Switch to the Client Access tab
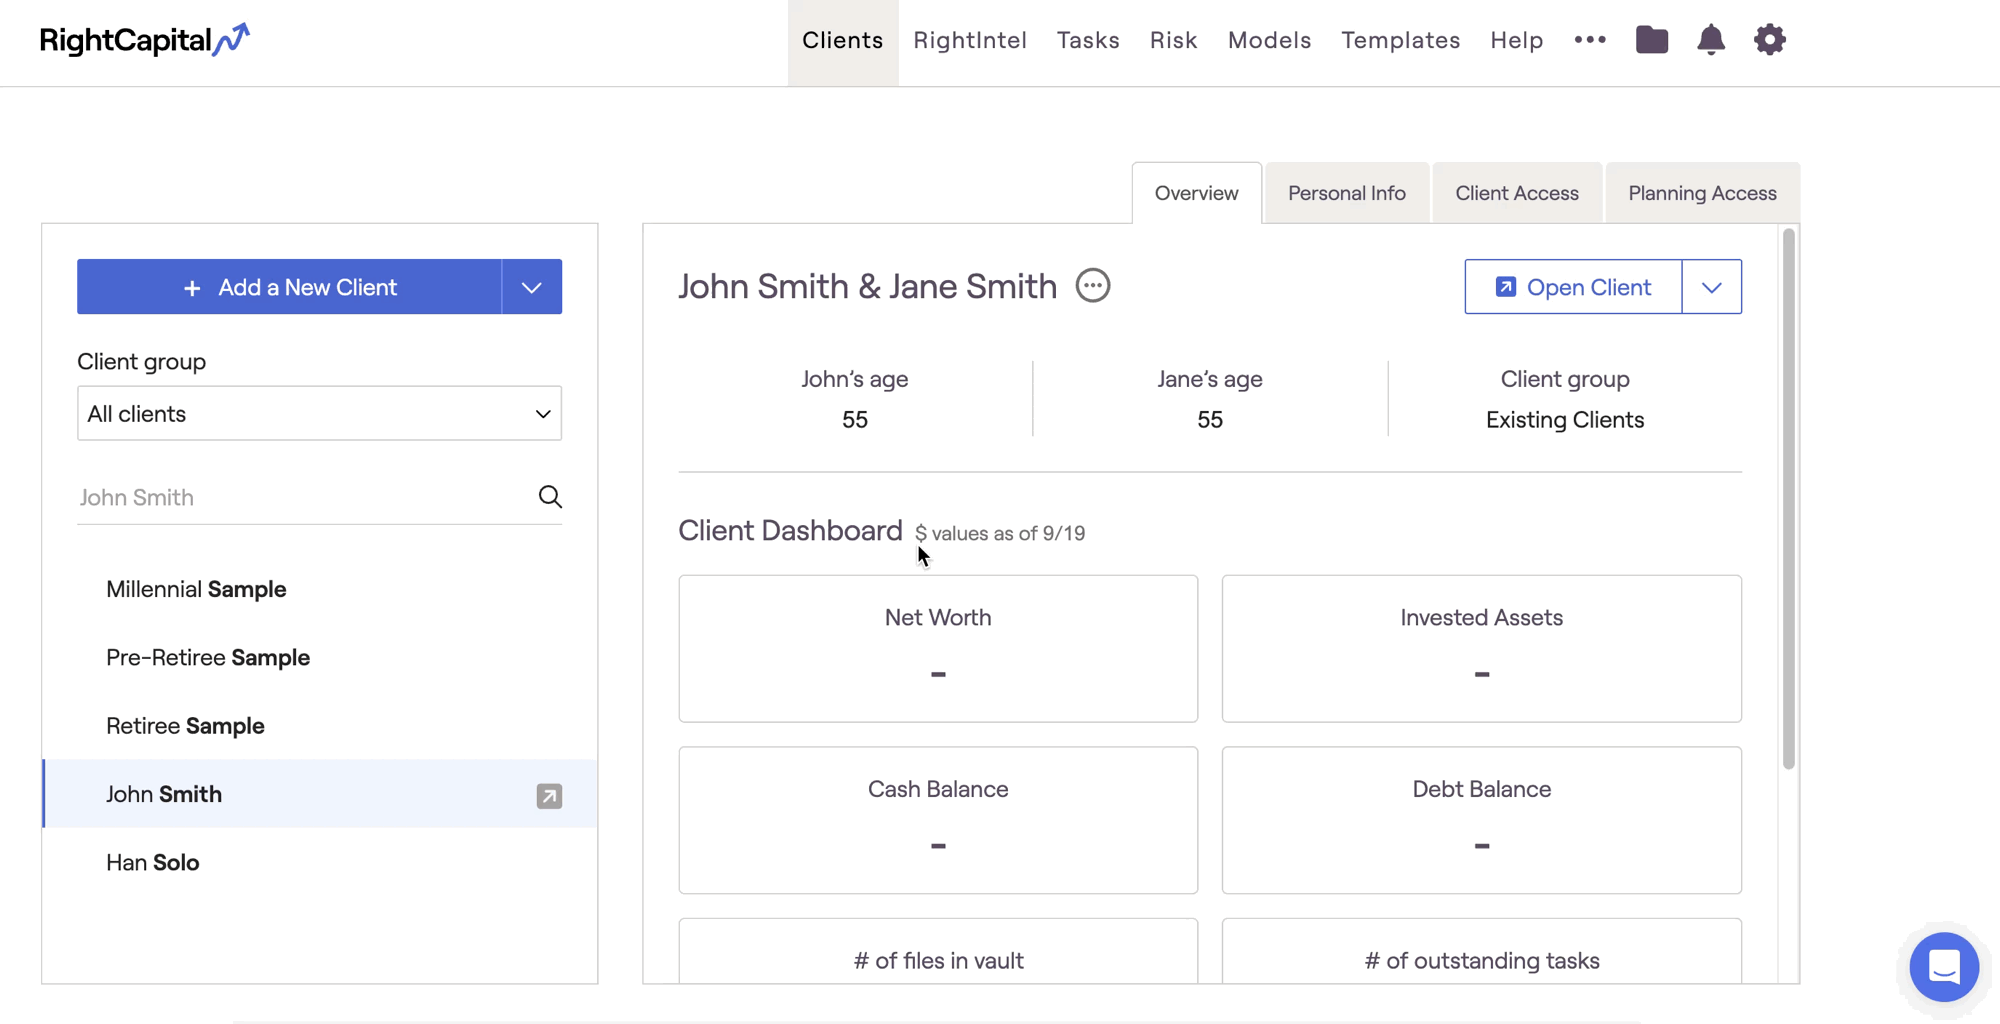 1516,193
